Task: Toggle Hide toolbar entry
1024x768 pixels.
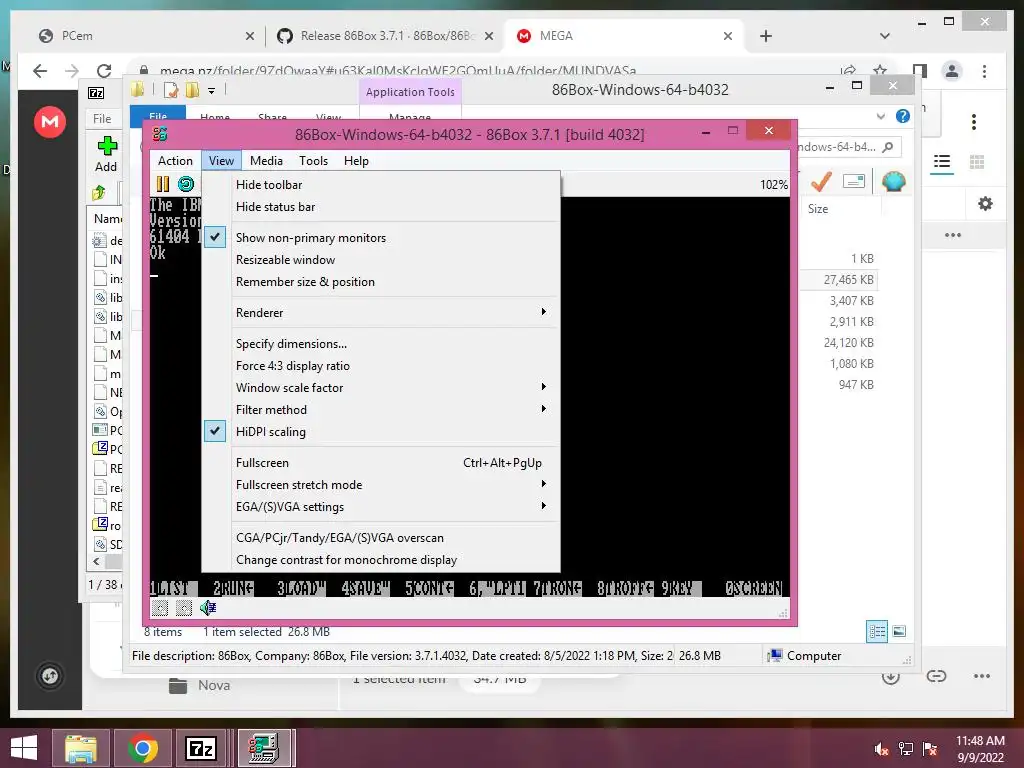Action: tap(381, 185)
